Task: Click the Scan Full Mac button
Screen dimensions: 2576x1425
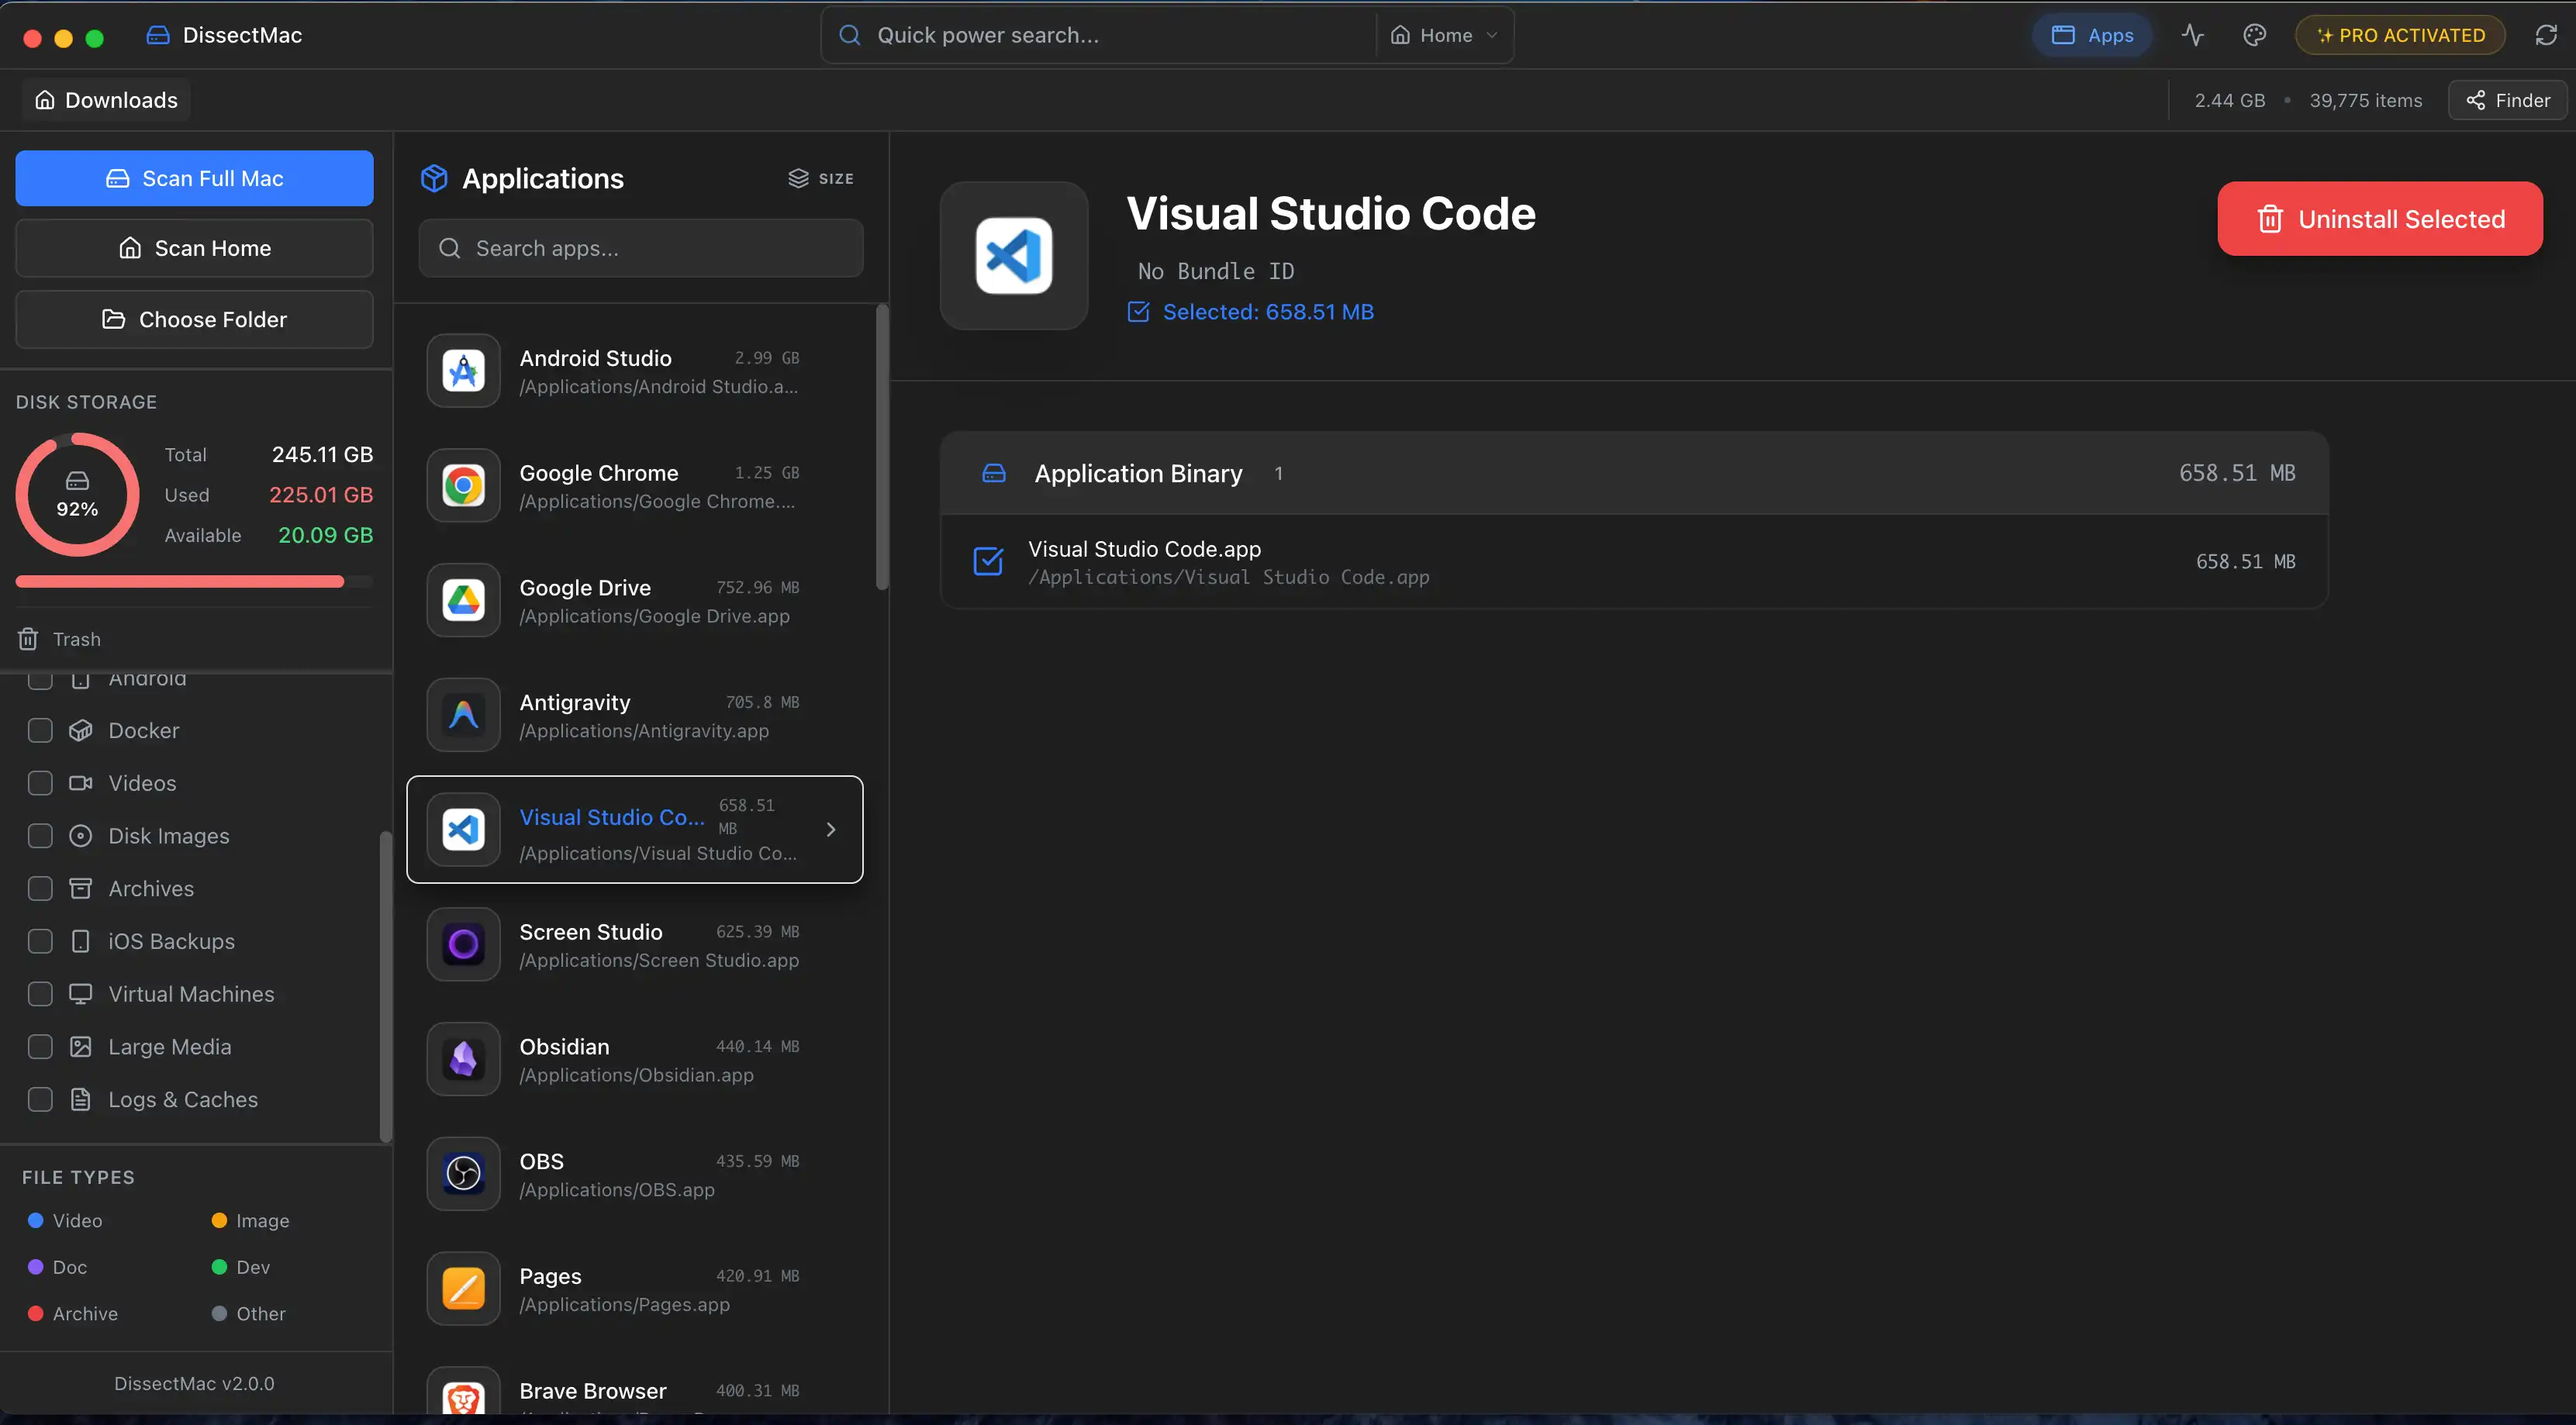Action: pos(194,178)
